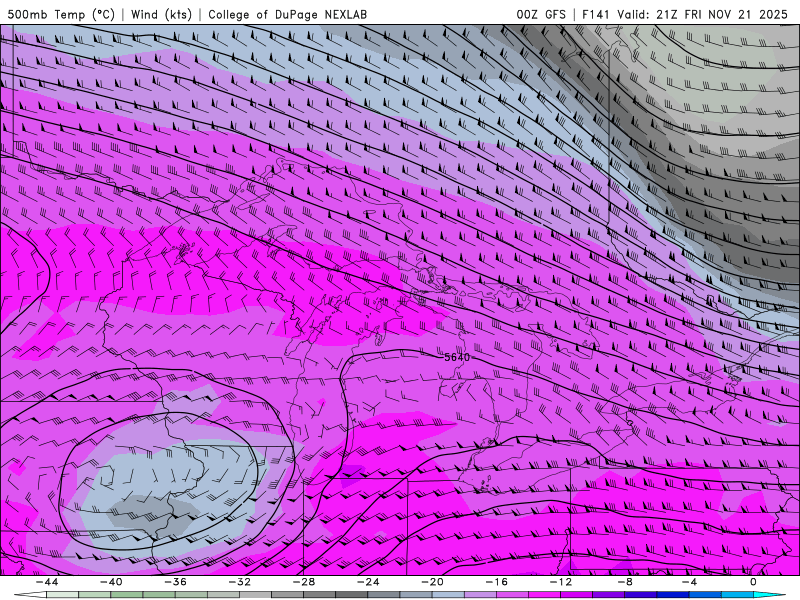The height and width of the screenshot is (600, 800).
Task: Click the "Valid: 21Z FRI NOV 21 2025" text
Action: pos(702,14)
